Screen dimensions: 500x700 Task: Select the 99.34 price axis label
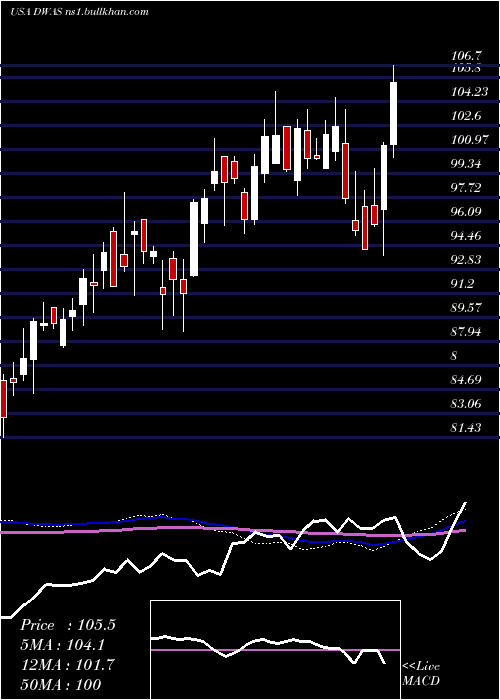466,164
